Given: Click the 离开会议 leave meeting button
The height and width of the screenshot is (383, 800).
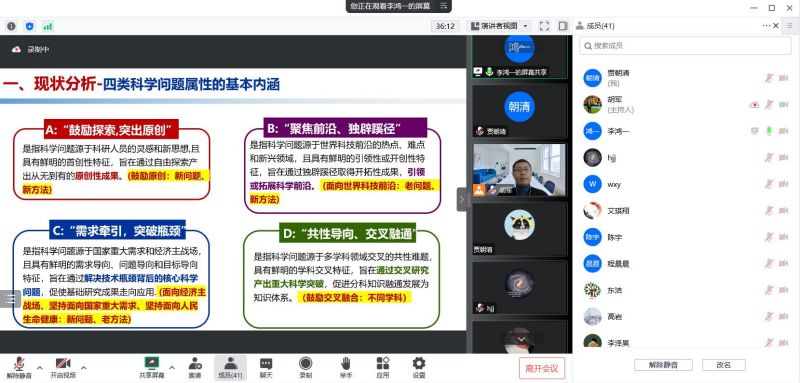Looking at the screenshot, I should (x=542, y=368).
